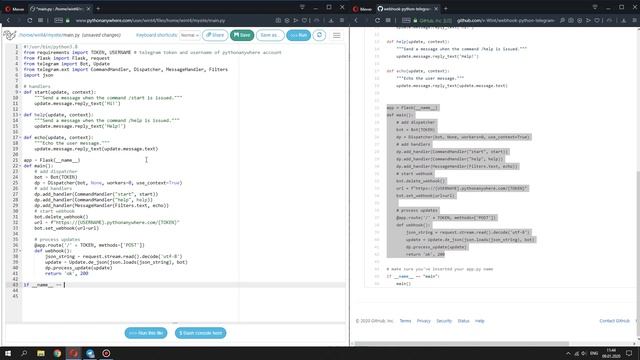Open File Explorer from the taskbar

(x=41, y=353)
